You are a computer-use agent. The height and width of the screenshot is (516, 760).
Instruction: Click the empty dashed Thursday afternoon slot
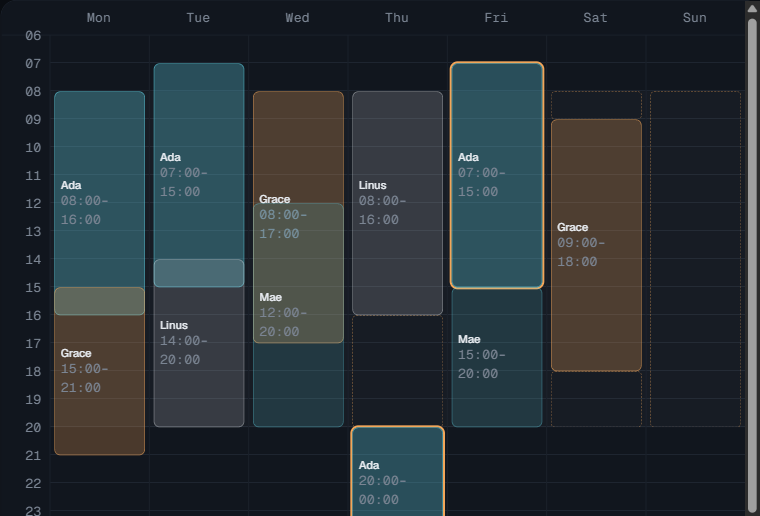[x=397, y=371]
